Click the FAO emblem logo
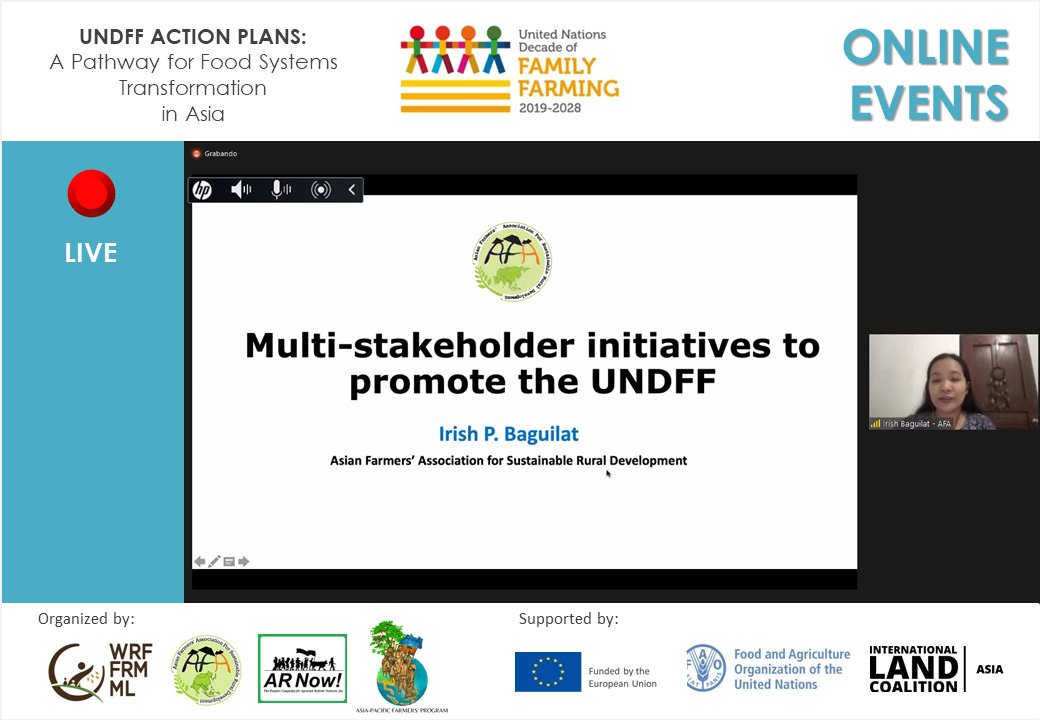Image resolution: width=1040 pixels, height=720 pixels. tap(705, 668)
